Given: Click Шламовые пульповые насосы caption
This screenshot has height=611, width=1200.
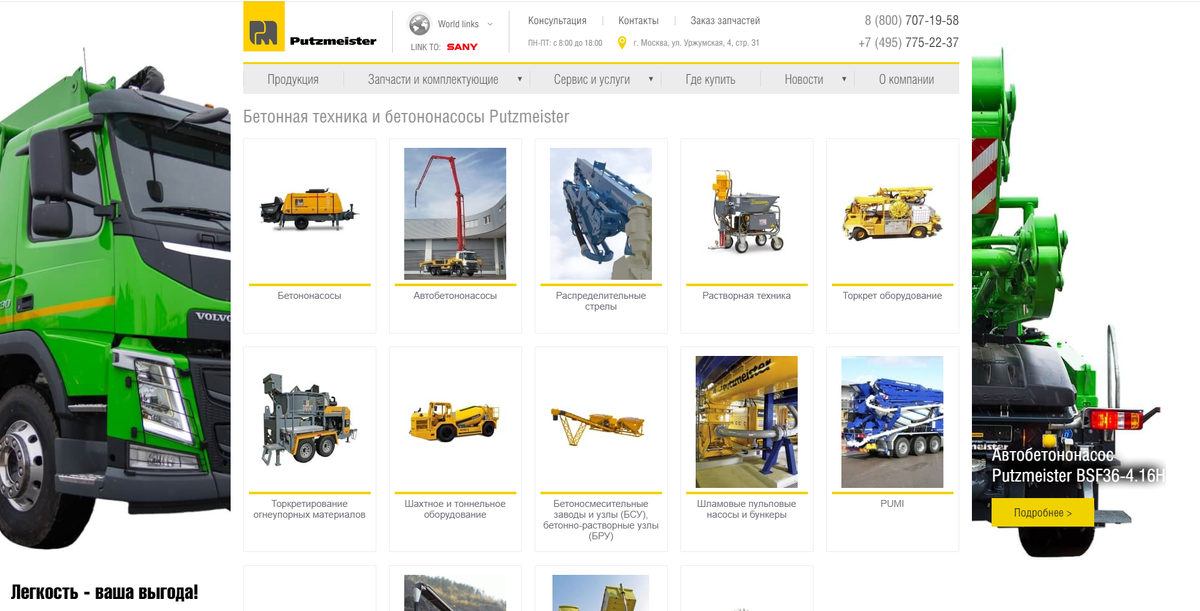Looking at the screenshot, I should coord(746,509).
